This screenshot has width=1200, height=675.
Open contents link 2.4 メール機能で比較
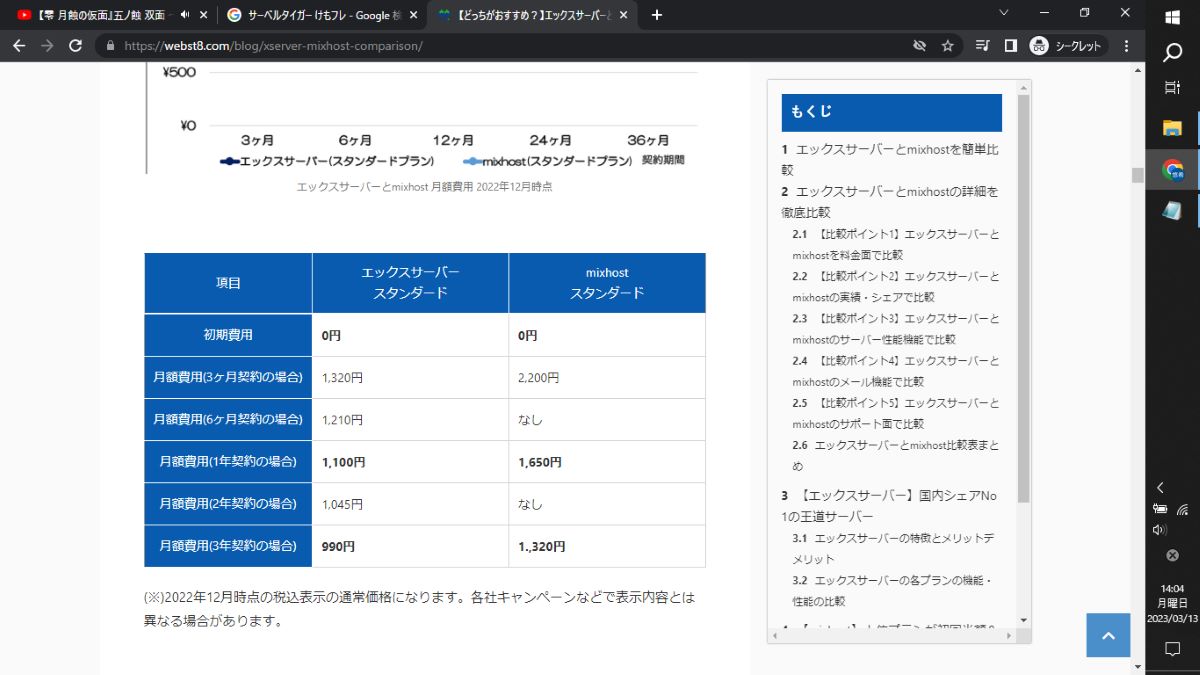click(x=896, y=371)
